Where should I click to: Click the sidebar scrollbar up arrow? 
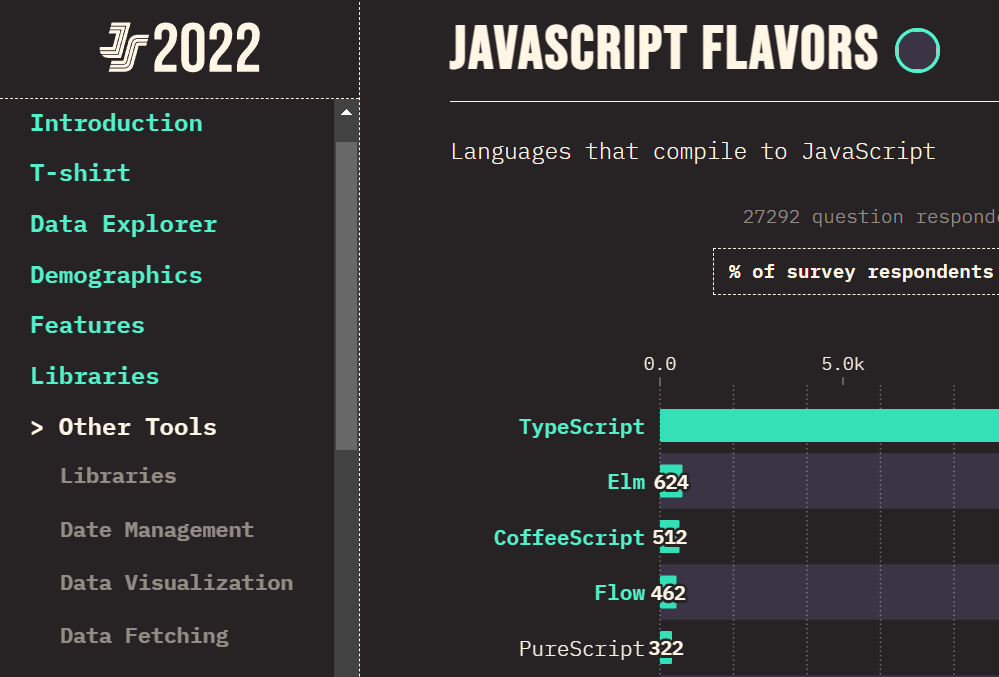[x=346, y=113]
